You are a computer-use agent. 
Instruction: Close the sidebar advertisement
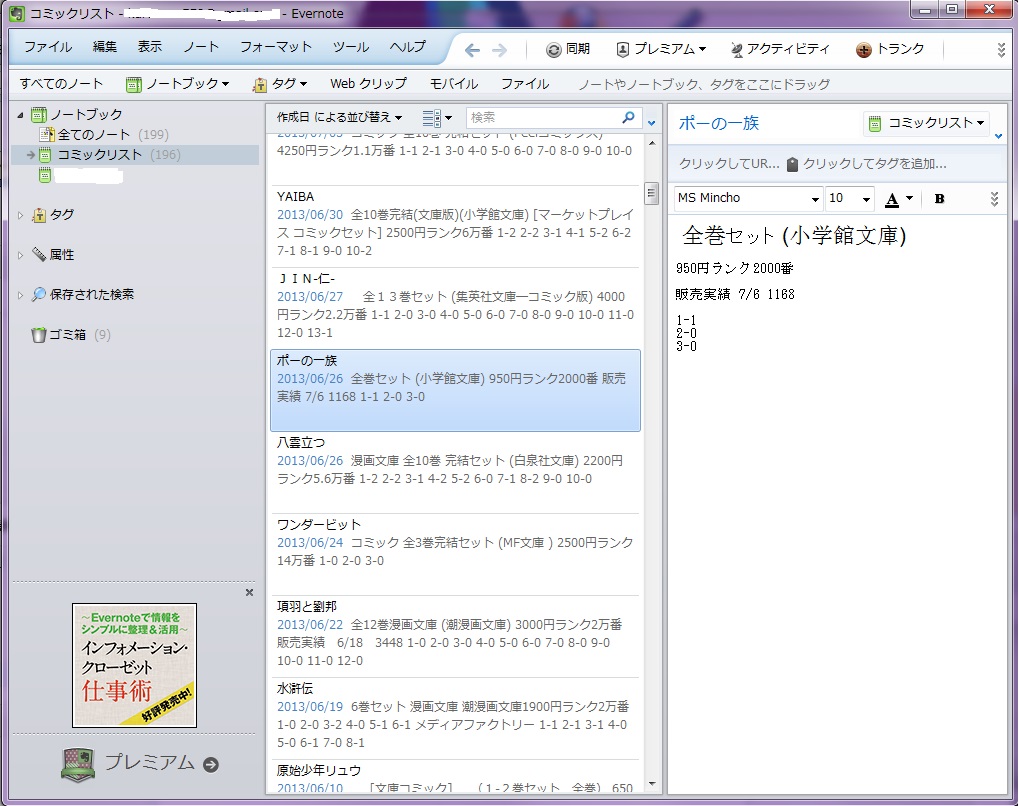pos(250,592)
